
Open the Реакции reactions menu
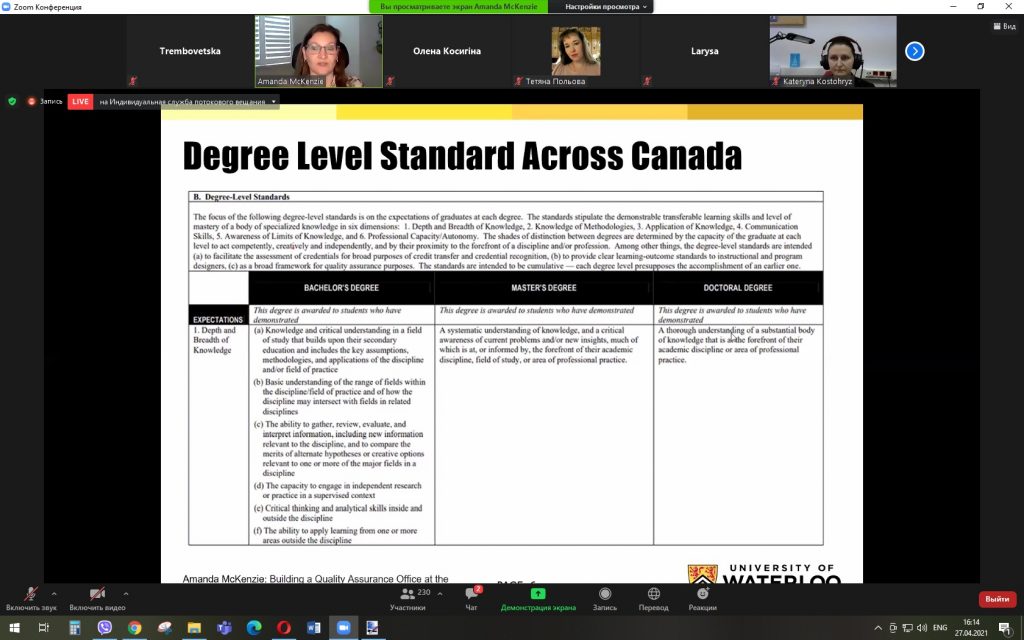pos(703,598)
